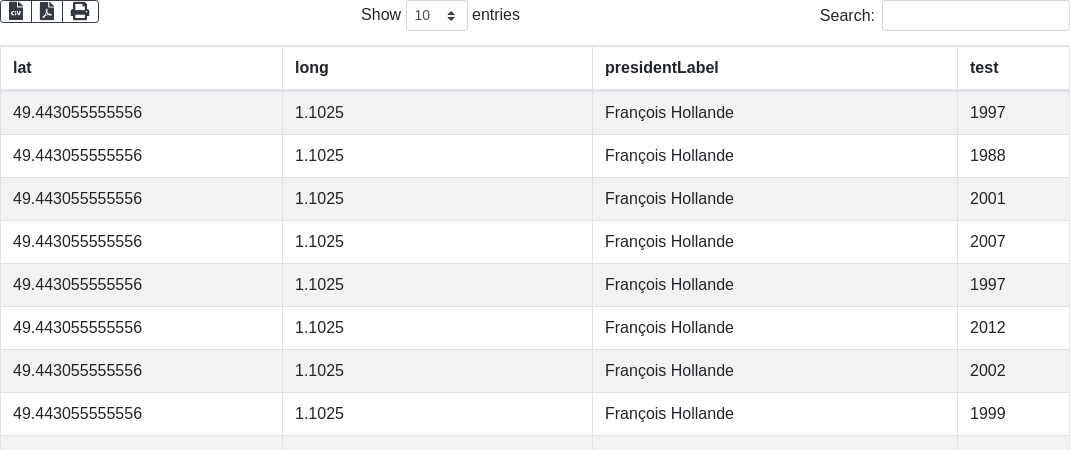Click the Search input field
The height and width of the screenshot is (450, 1070).
click(975, 16)
